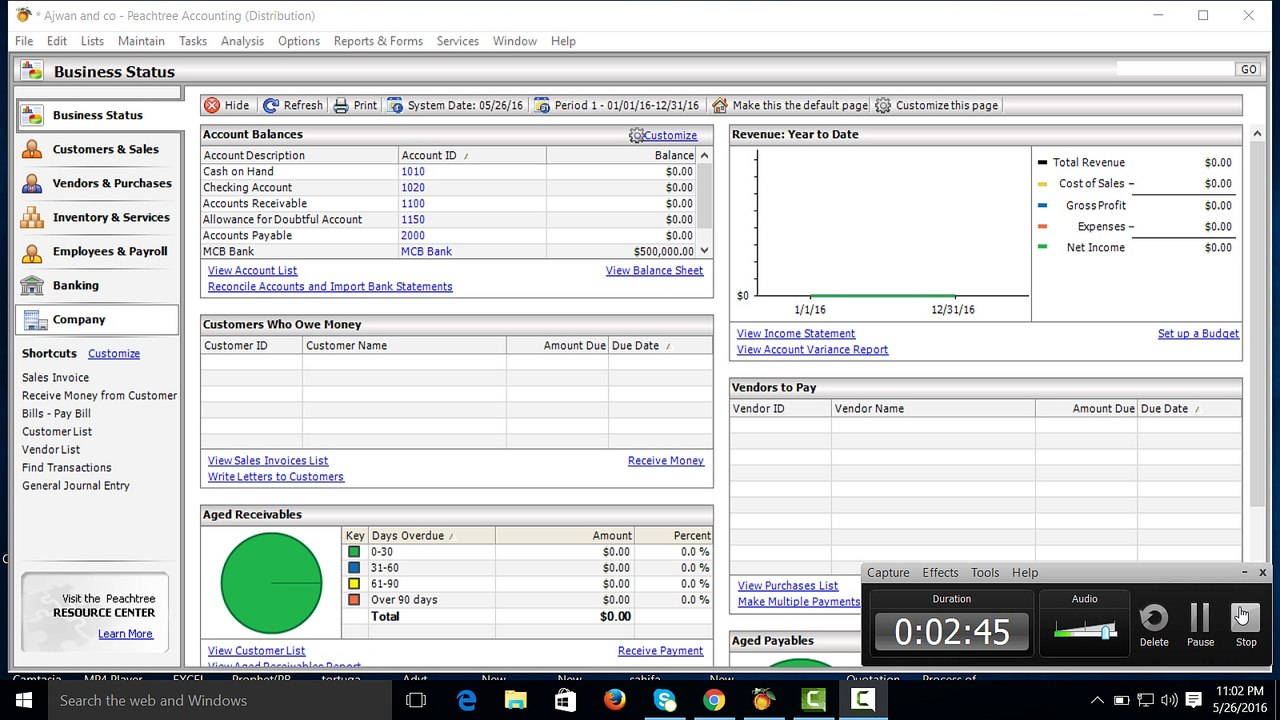Image resolution: width=1280 pixels, height=720 pixels.
Task: Pause the screen recording
Action: tap(1200, 625)
